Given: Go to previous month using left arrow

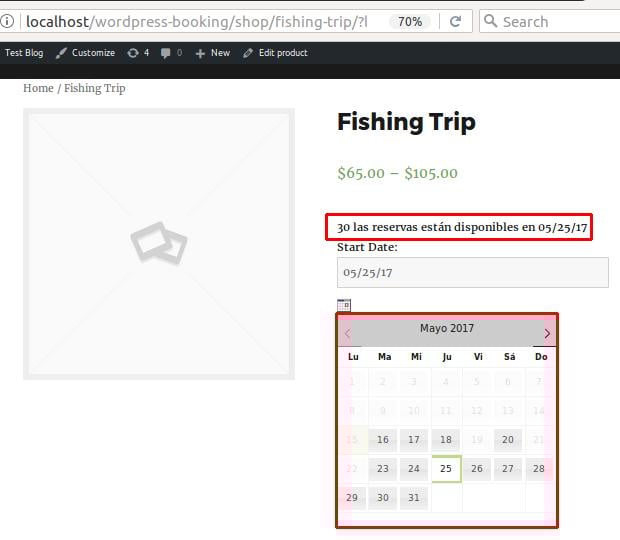Looking at the screenshot, I should click(347, 333).
